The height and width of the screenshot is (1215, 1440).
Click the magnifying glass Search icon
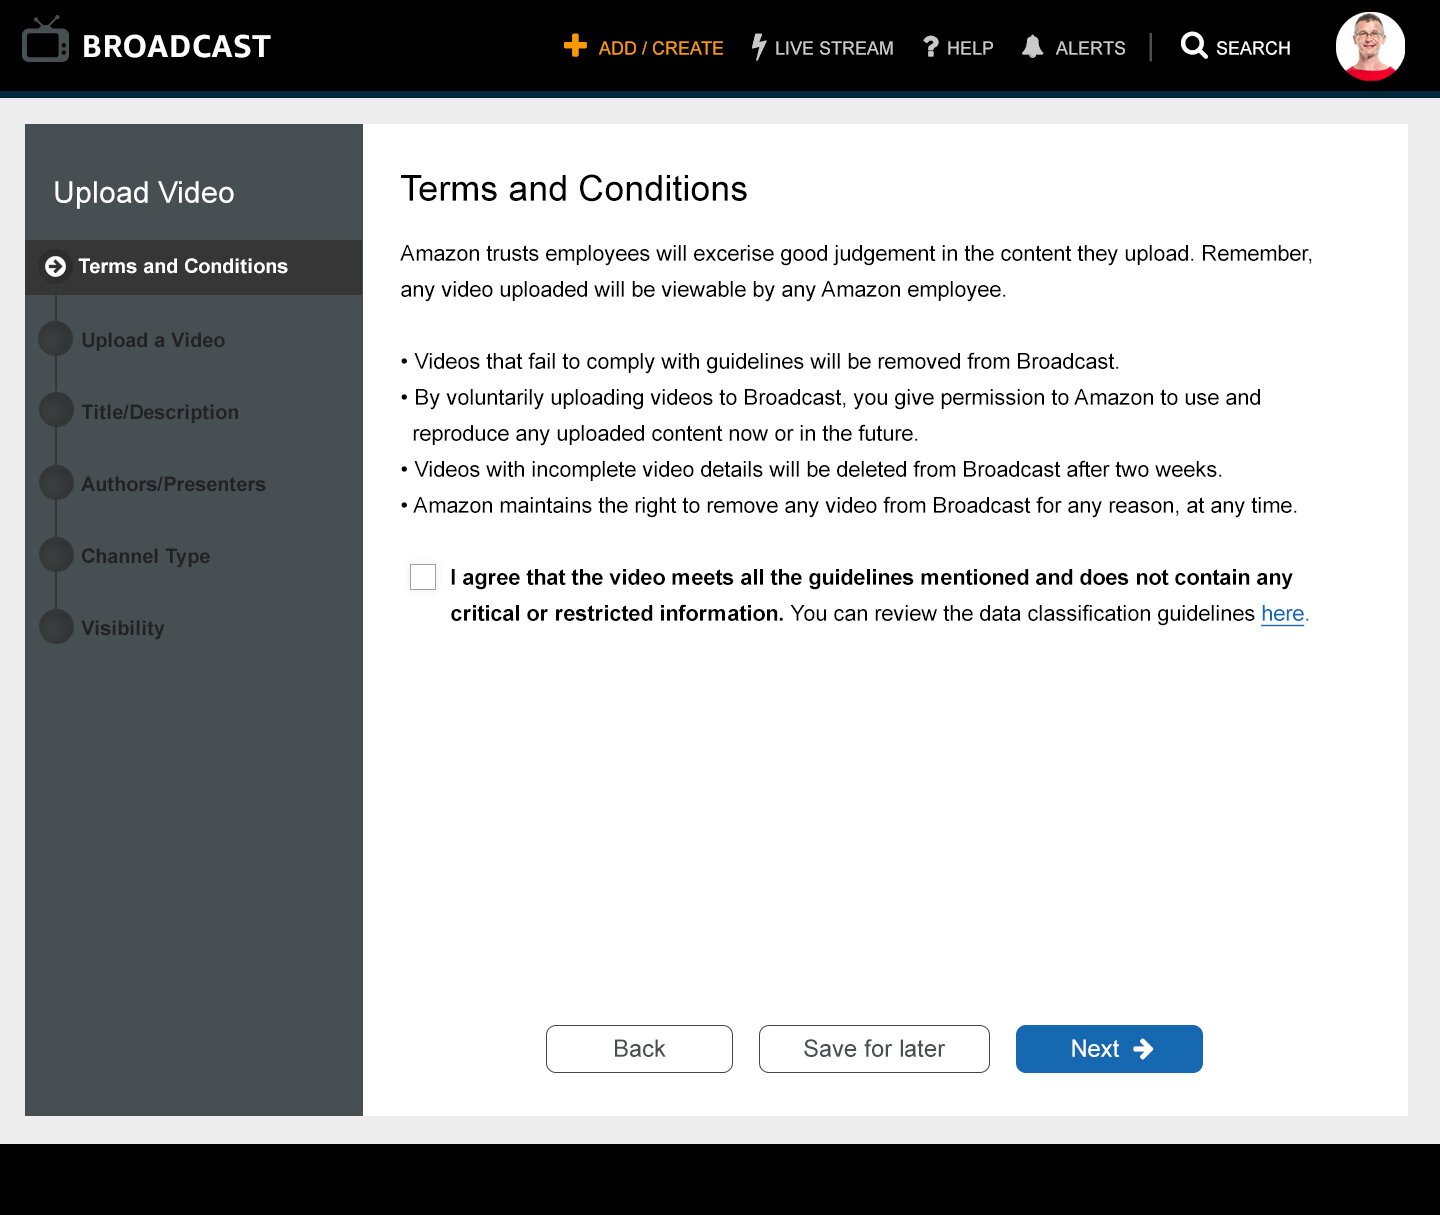click(x=1194, y=46)
